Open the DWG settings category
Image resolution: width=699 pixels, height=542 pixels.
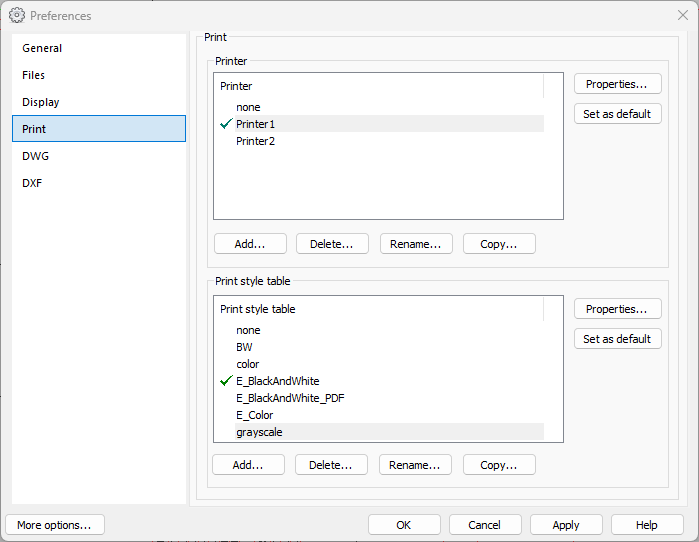36,156
